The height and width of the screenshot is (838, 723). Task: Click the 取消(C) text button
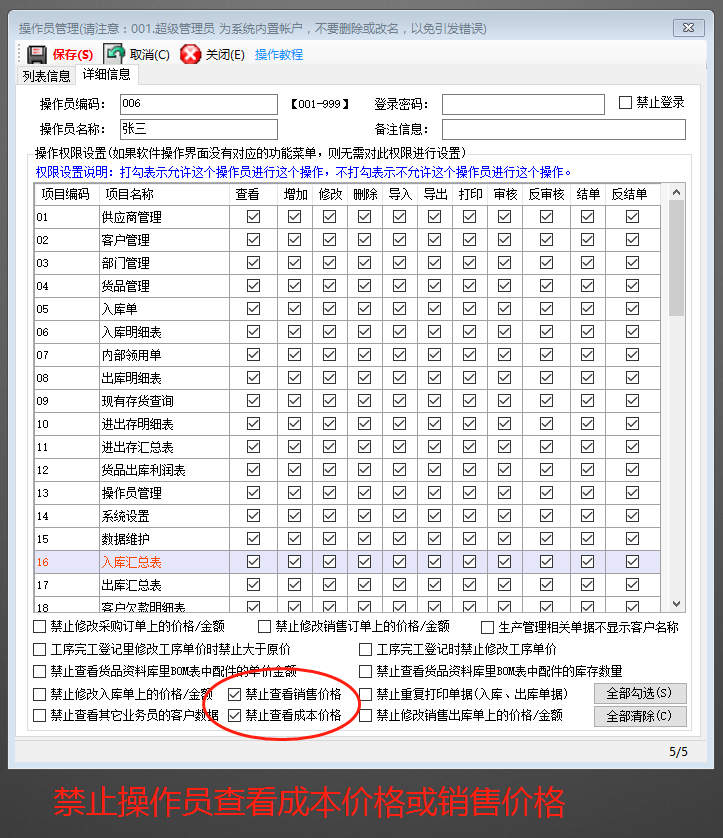tap(150, 55)
